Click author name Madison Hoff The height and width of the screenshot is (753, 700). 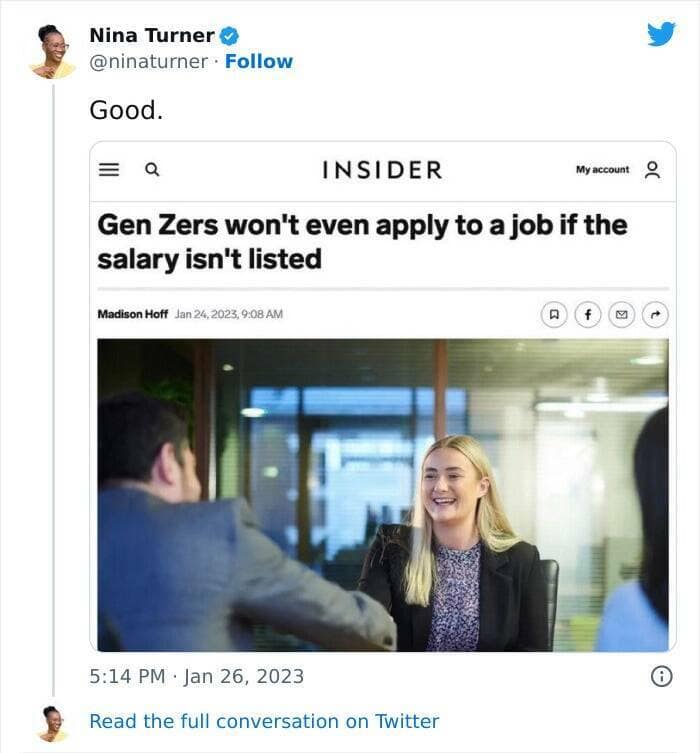(x=132, y=315)
